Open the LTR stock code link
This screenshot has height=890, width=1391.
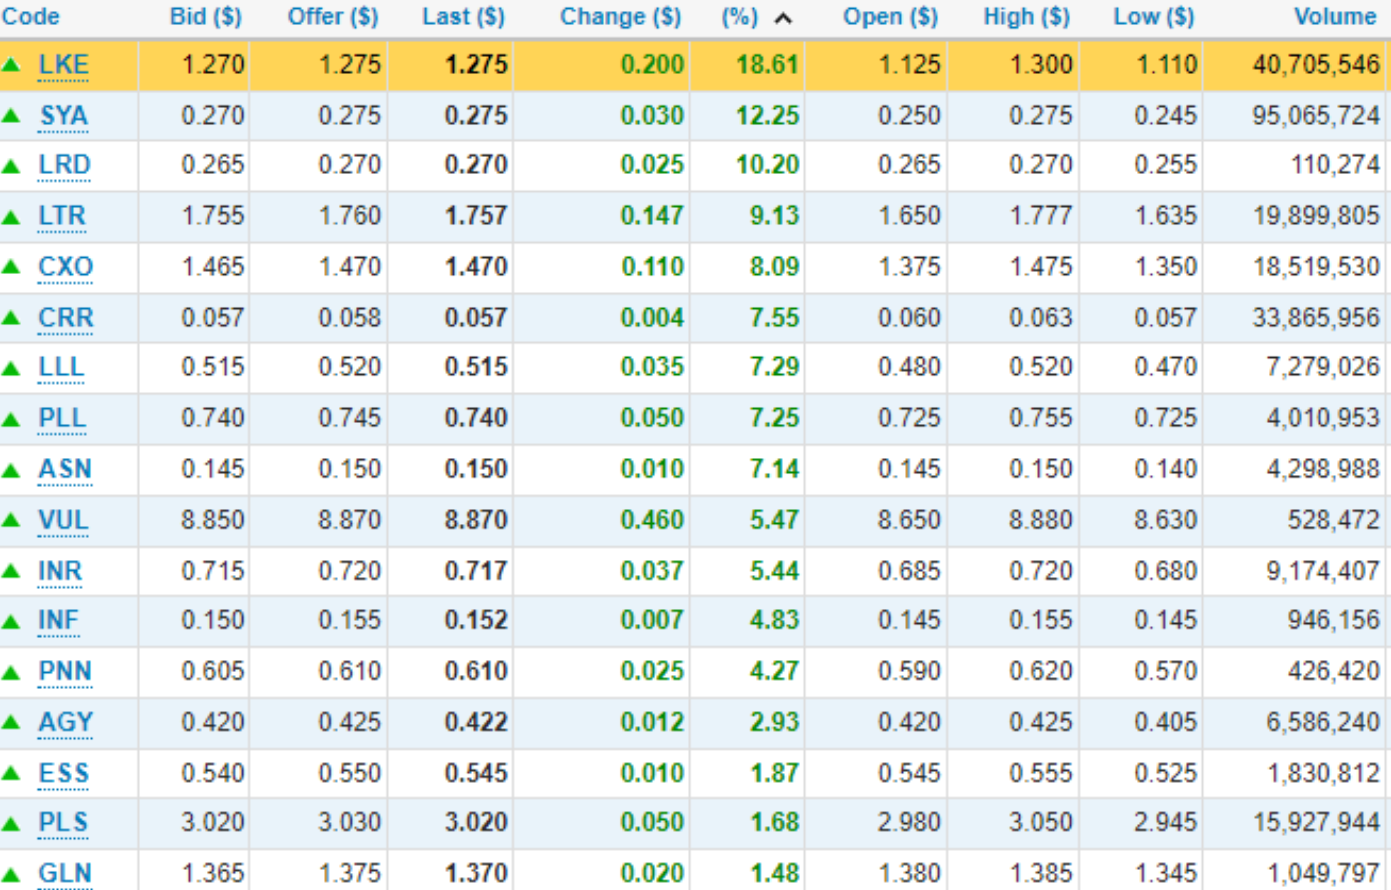(x=62, y=216)
